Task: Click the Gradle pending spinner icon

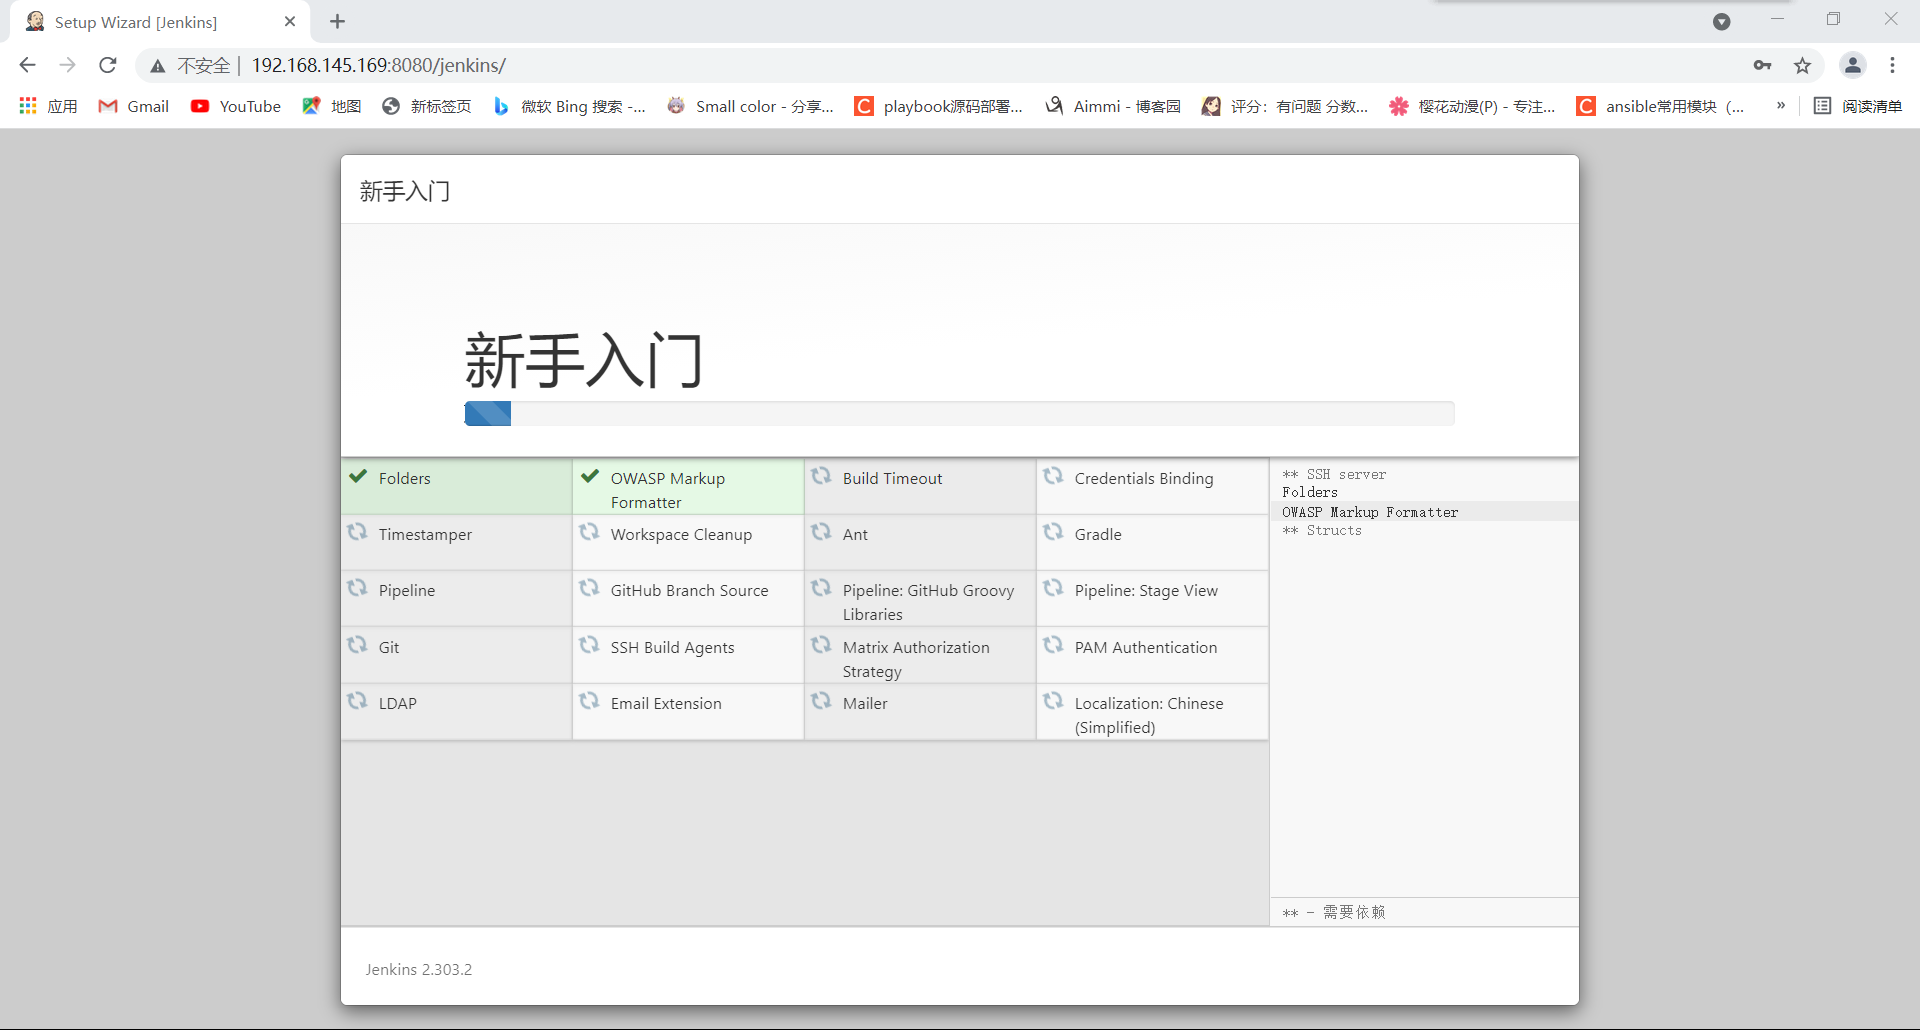Action: (1053, 532)
